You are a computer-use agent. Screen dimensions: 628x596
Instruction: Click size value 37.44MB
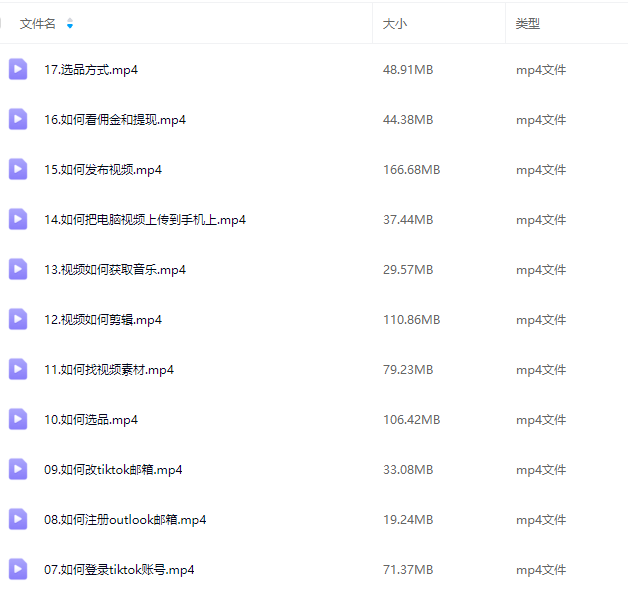coord(408,220)
